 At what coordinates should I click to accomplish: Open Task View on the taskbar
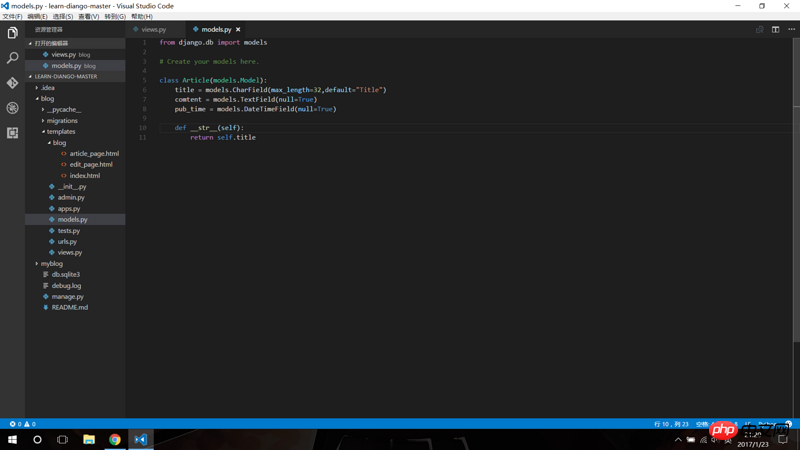pyautogui.click(x=62, y=439)
